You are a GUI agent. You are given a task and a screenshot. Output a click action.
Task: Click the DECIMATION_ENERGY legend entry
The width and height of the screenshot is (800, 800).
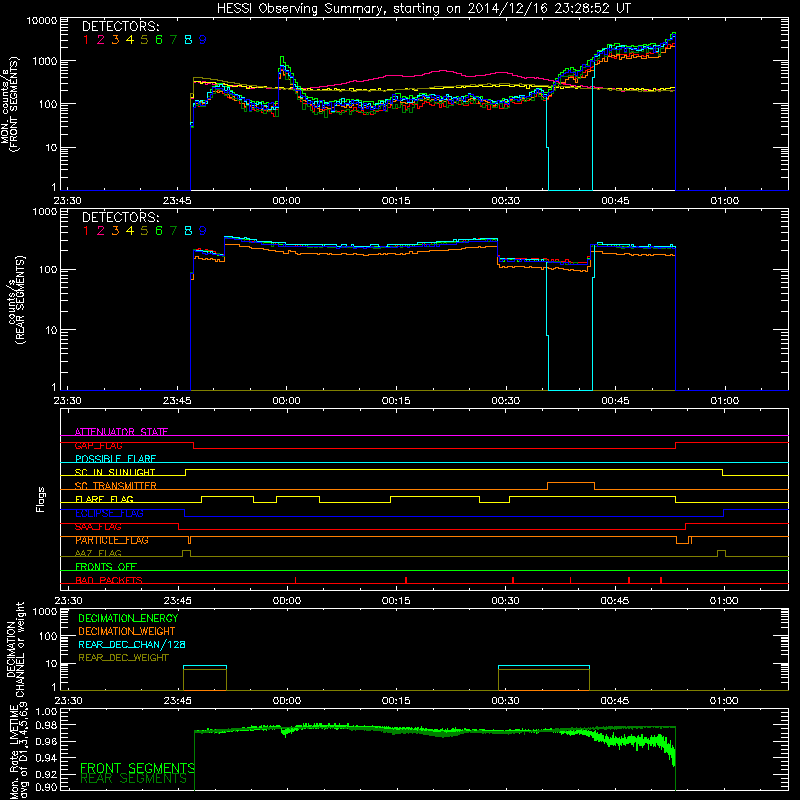pos(128,618)
